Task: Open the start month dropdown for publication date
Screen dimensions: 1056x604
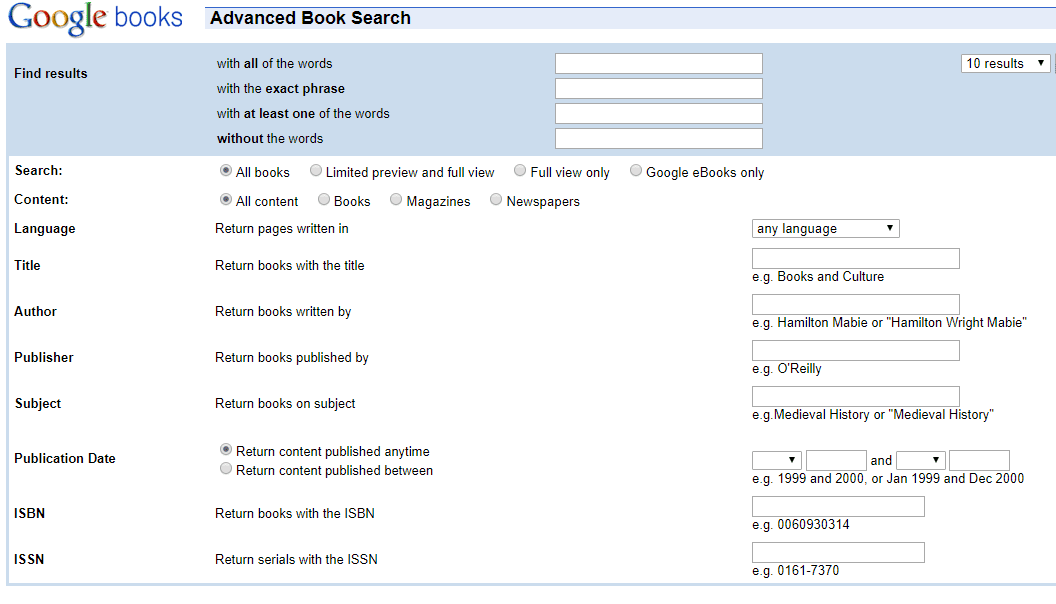Action: (777, 460)
